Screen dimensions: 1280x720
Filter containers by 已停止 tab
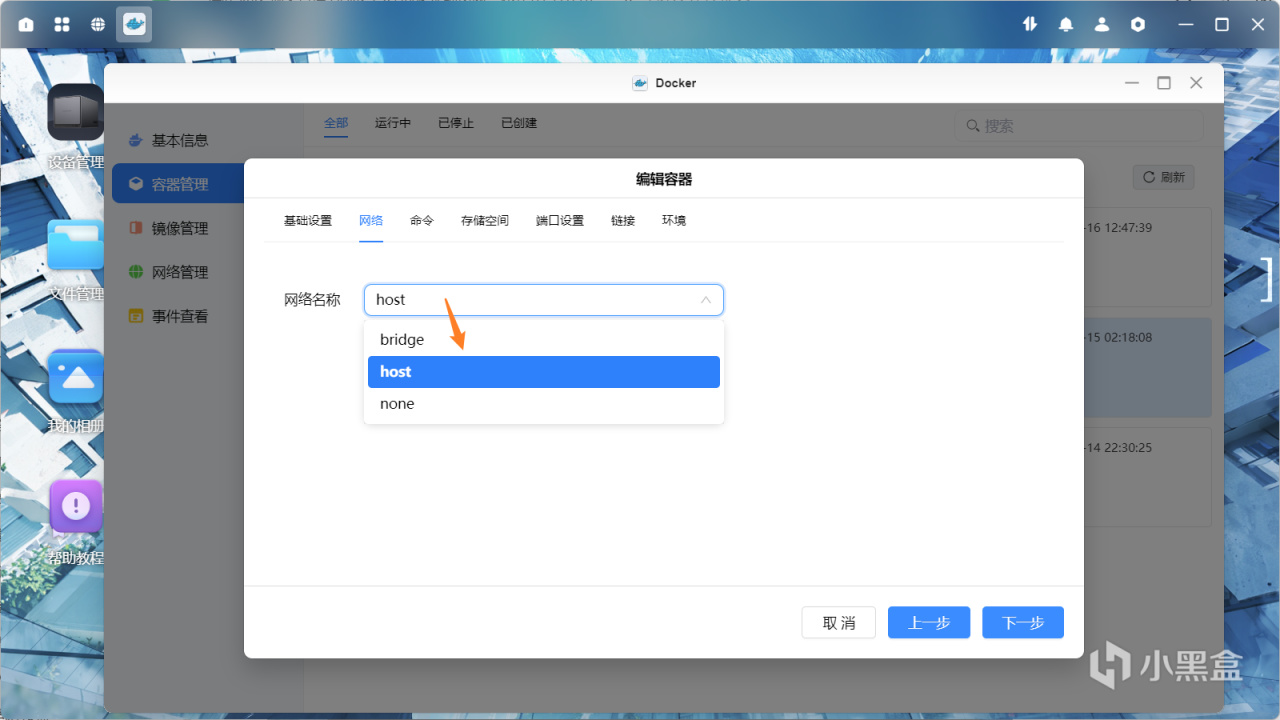click(456, 123)
